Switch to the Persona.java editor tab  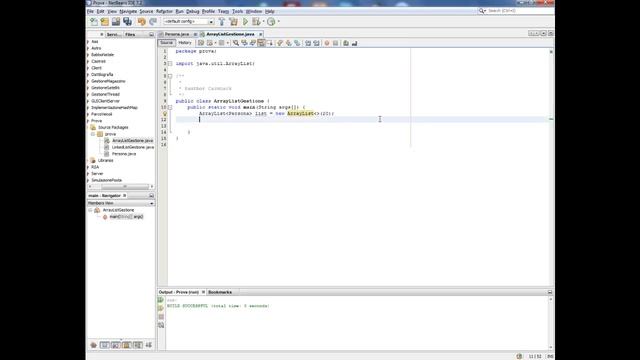[177, 34]
